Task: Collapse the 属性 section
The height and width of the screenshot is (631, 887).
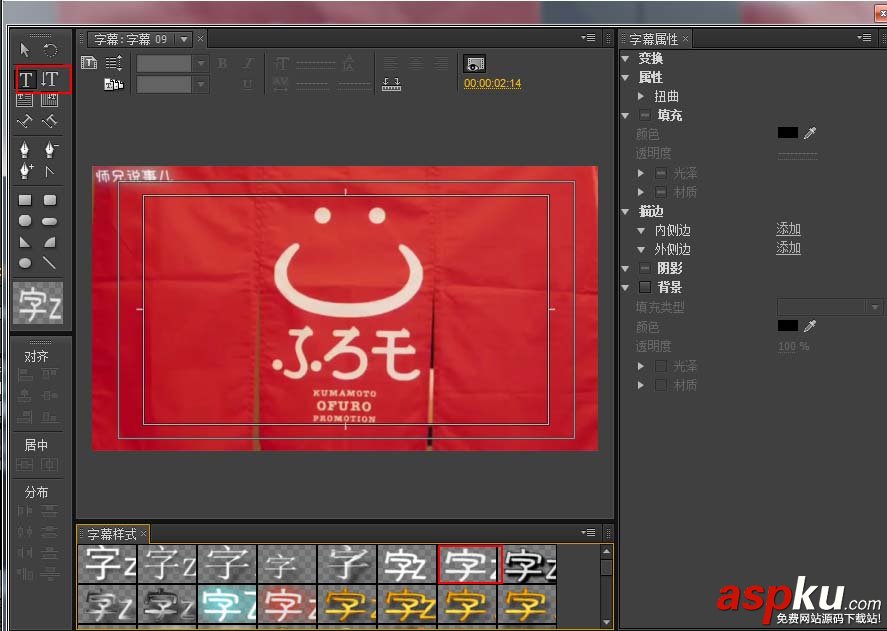Action: [625, 78]
